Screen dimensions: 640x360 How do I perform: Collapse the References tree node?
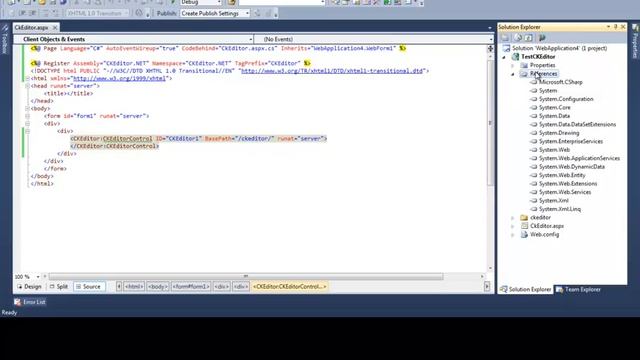[513, 74]
